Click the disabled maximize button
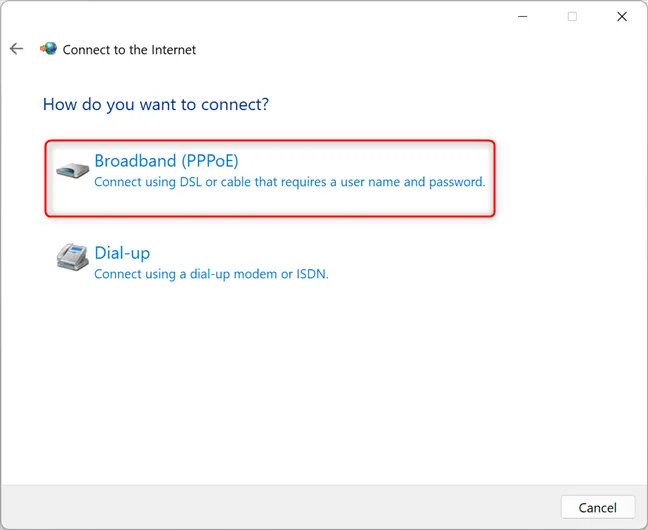 (x=572, y=17)
